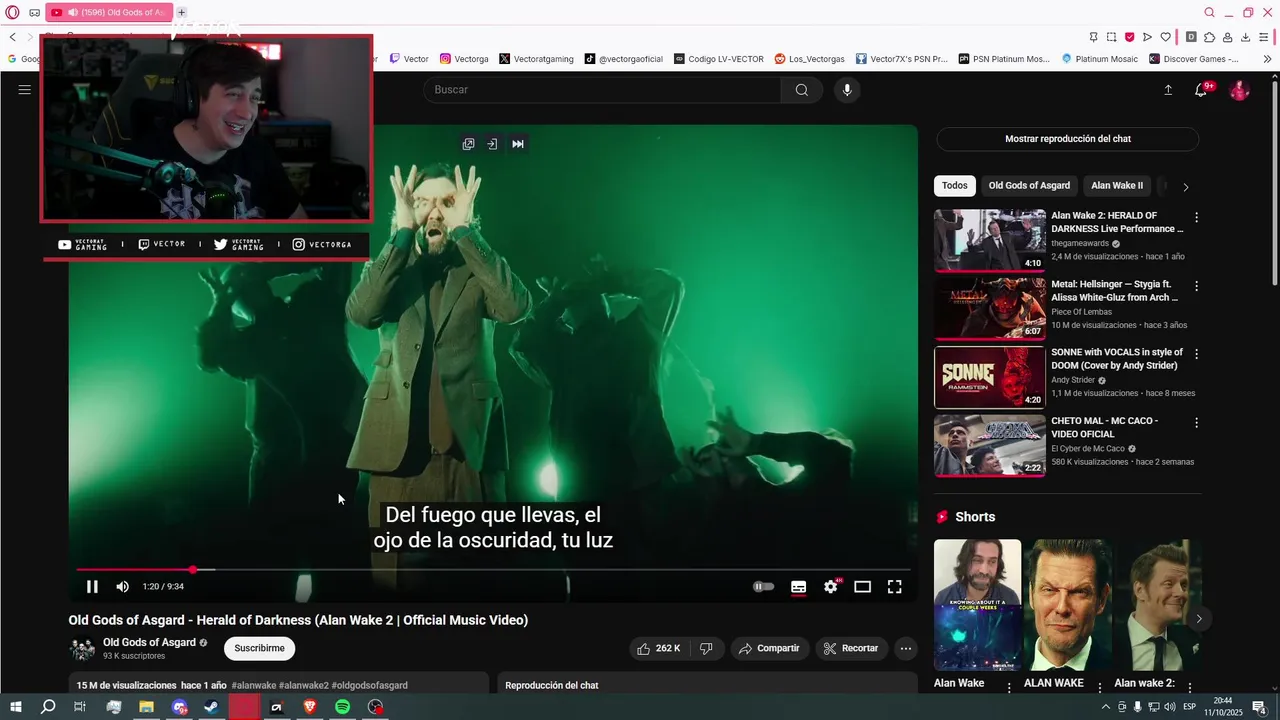The height and width of the screenshot is (720, 1280).
Task: Dislike the video with thumbs down
Action: coord(706,649)
